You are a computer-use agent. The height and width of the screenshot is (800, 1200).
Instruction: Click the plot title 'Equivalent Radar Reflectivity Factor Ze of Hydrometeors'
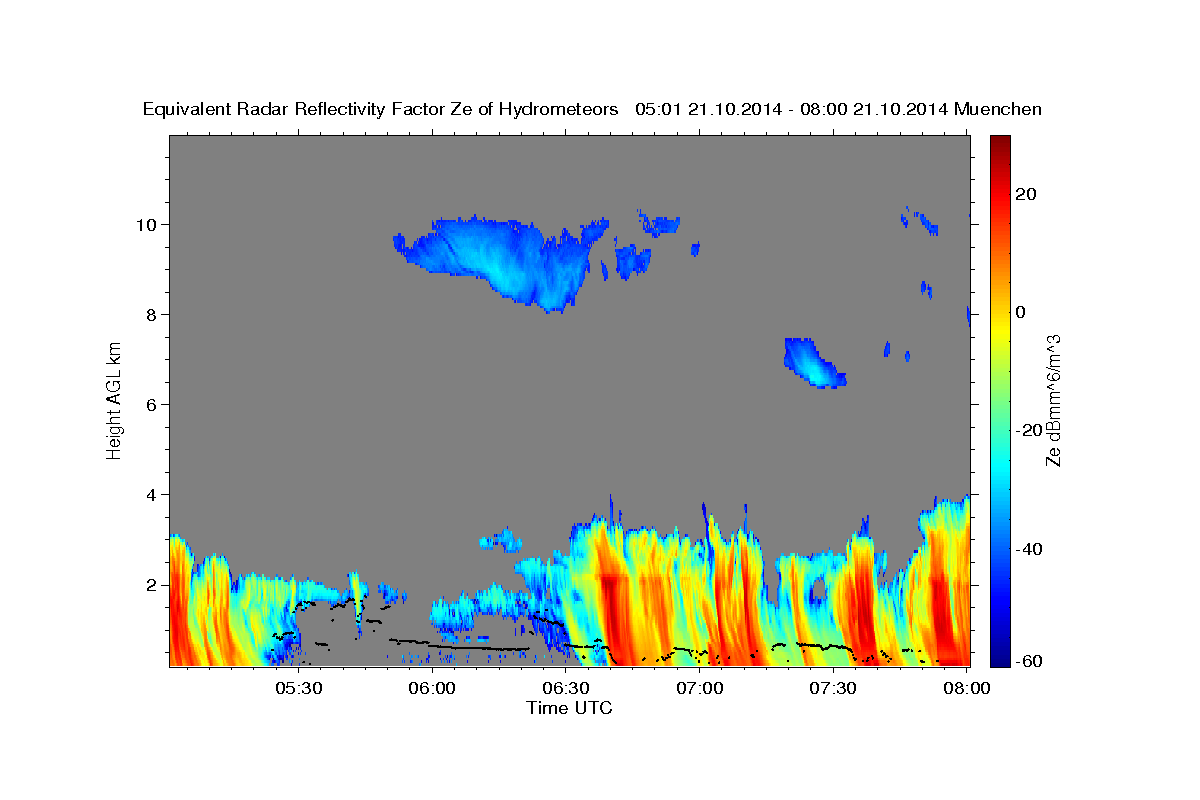[x=380, y=110]
